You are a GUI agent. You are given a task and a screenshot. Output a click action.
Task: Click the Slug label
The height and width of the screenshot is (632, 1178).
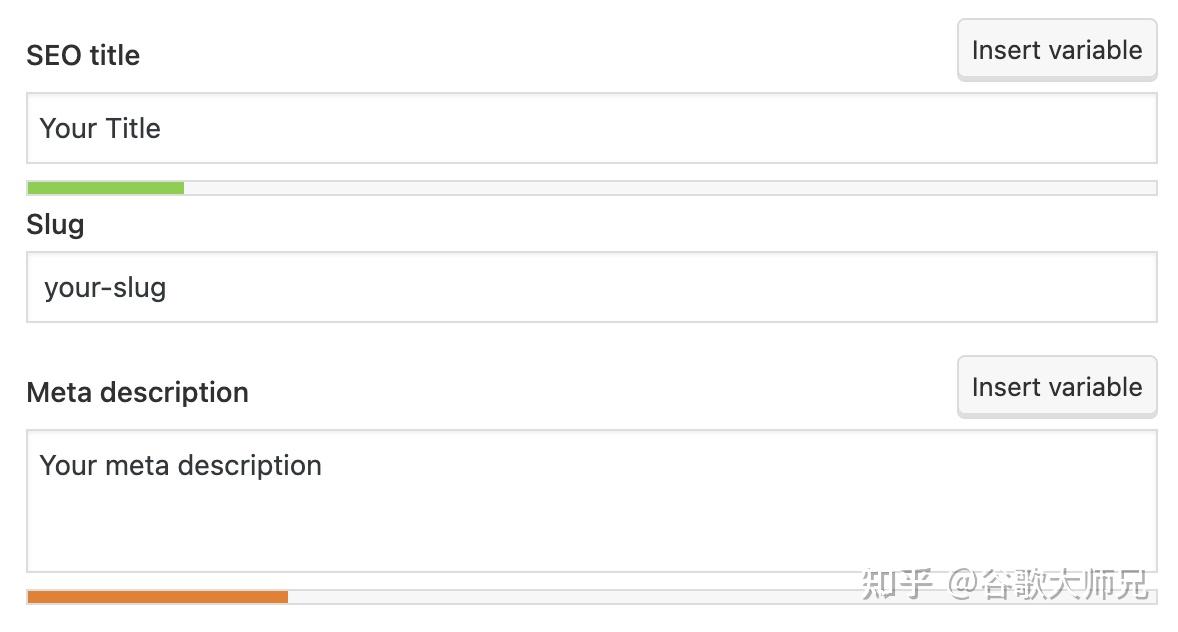coord(55,225)
